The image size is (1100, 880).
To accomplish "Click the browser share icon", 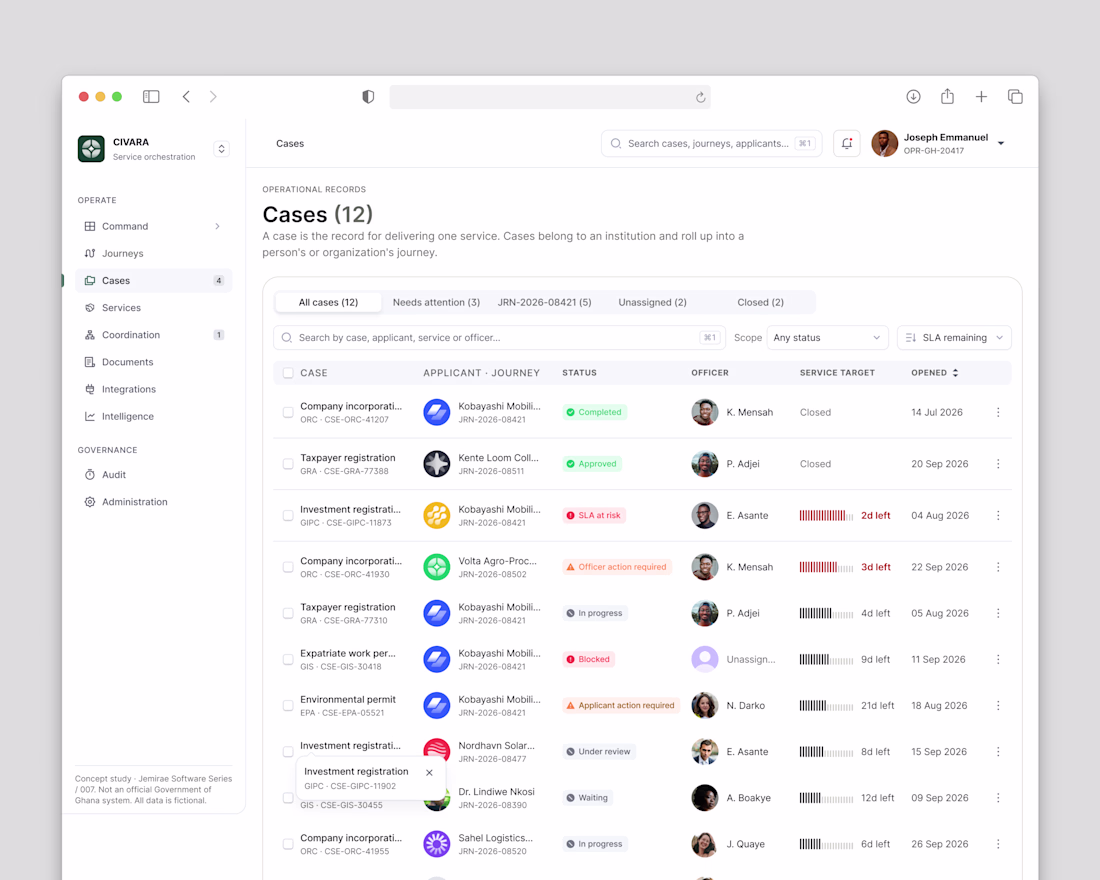I will click(x=947, y=96).
